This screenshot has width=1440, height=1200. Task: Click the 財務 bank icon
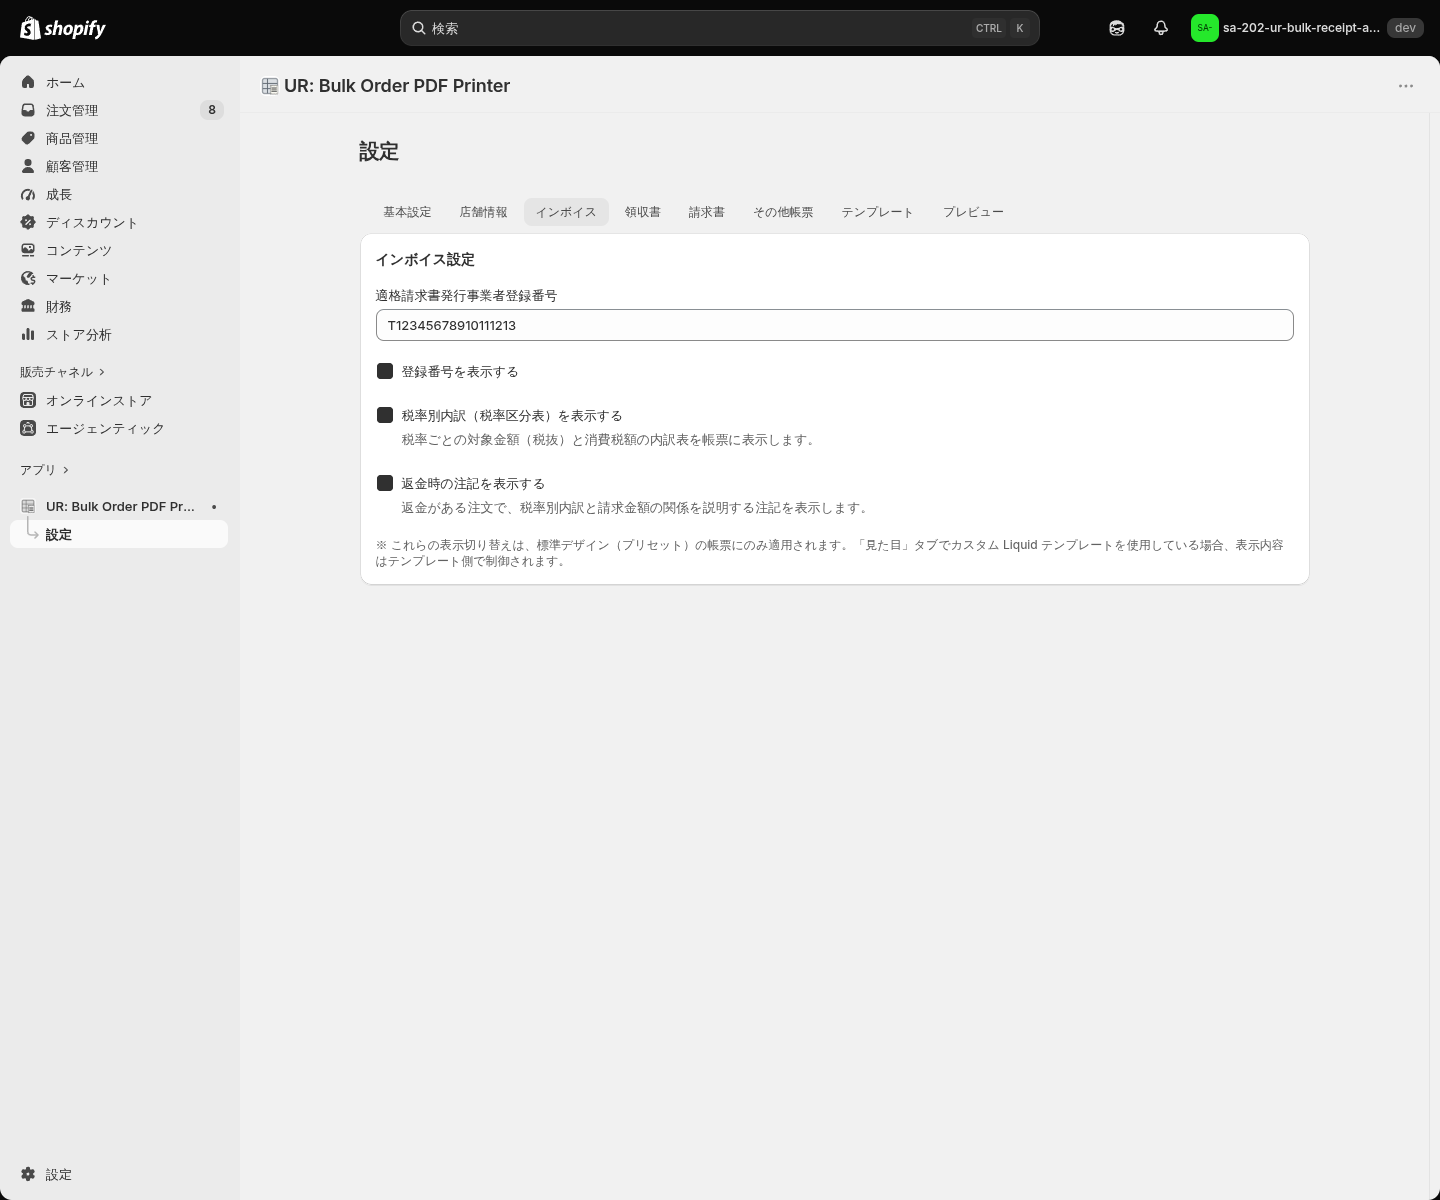pyautogui.click(x=28, y=306)
